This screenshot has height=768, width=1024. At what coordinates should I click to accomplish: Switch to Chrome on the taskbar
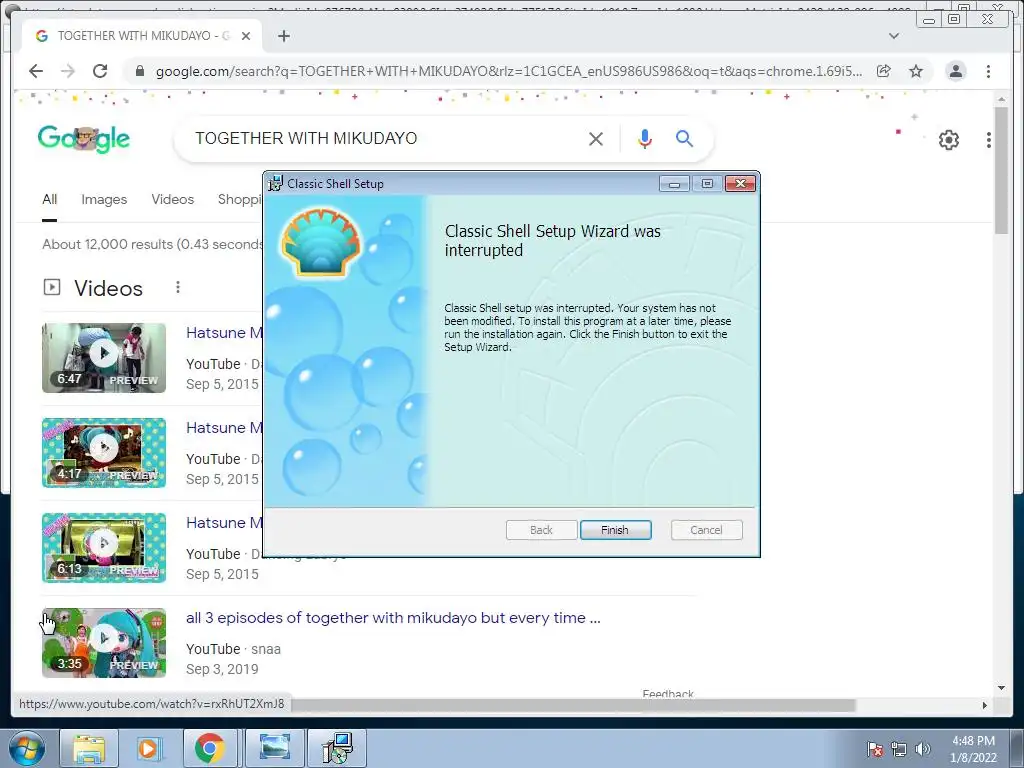click(209, 748)
